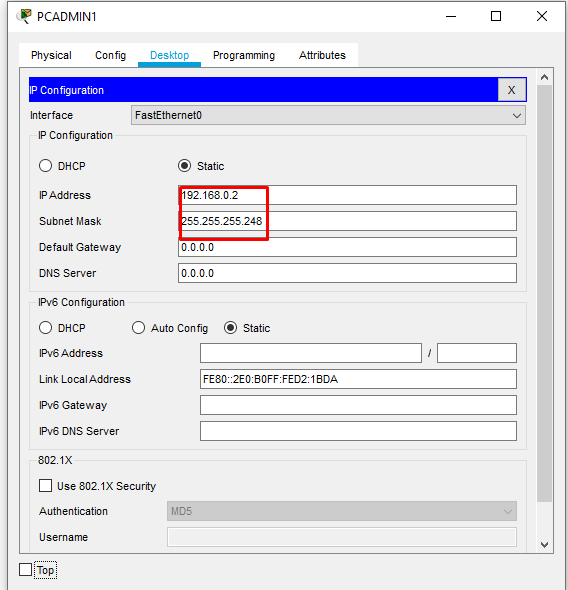Close the IP Configuration panel with X
This screenshot has height=590, width=568.
click(512, 90)
